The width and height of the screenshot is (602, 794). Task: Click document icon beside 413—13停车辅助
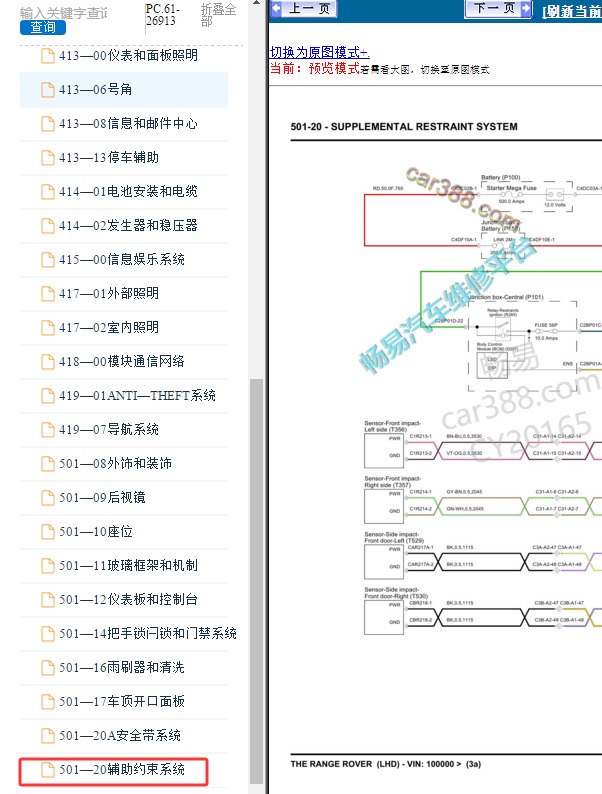click(x=48, y=157)
